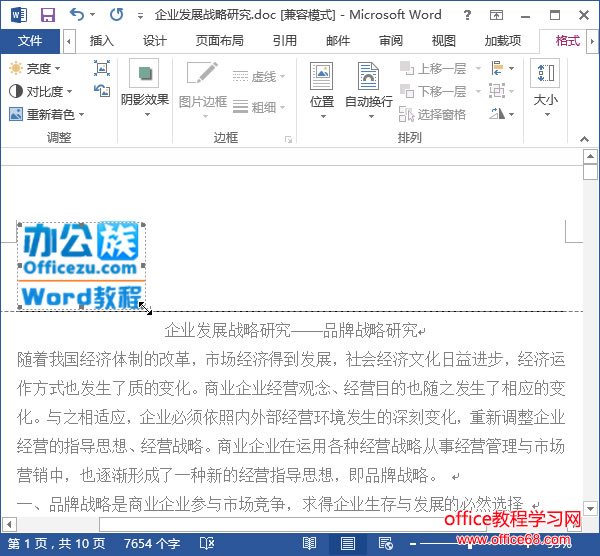Click the shadow effect green square icon
Screen dimensions: 600x556
[x=144, y=73]
